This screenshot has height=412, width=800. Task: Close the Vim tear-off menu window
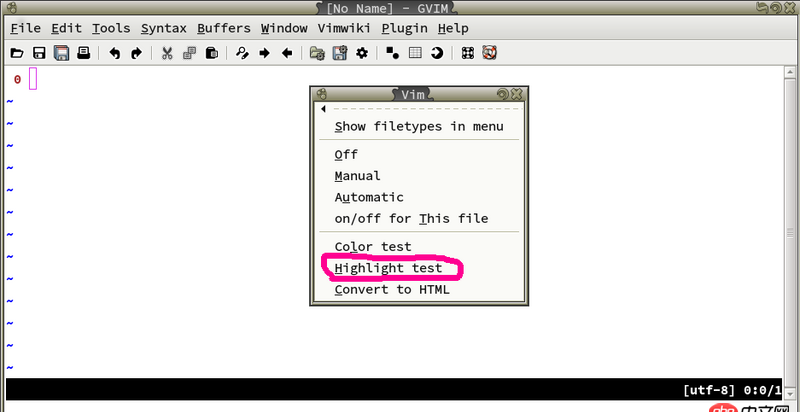click(516, 94)
